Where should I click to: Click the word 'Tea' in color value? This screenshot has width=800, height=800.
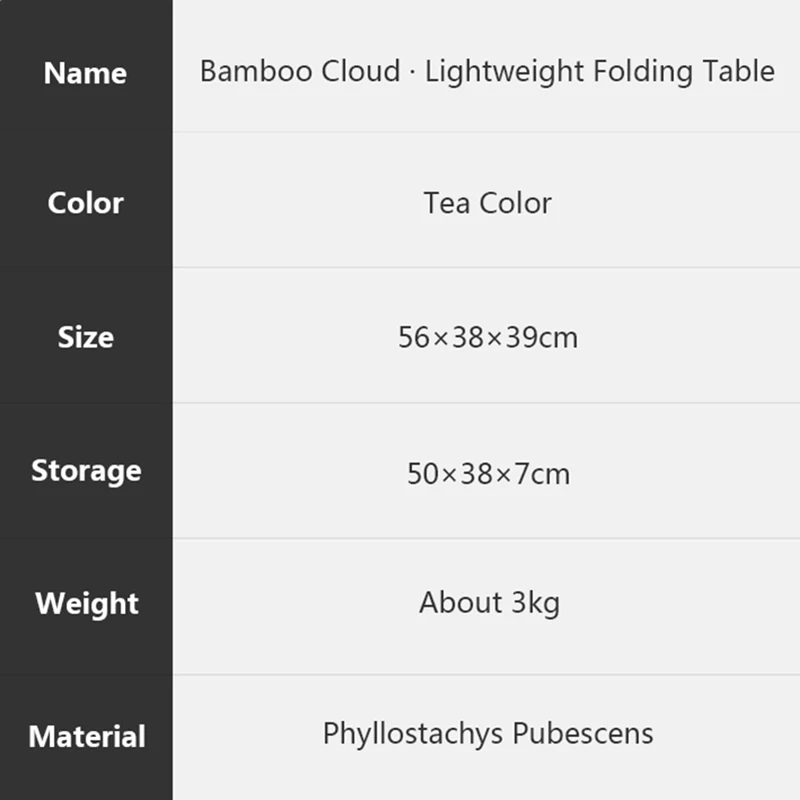pos(446,203)
